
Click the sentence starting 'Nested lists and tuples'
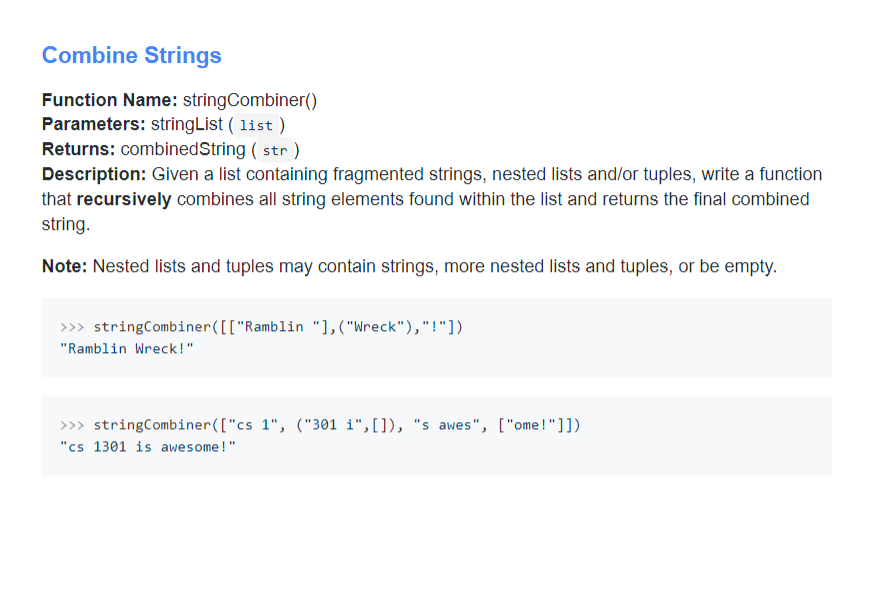[434, 266]
